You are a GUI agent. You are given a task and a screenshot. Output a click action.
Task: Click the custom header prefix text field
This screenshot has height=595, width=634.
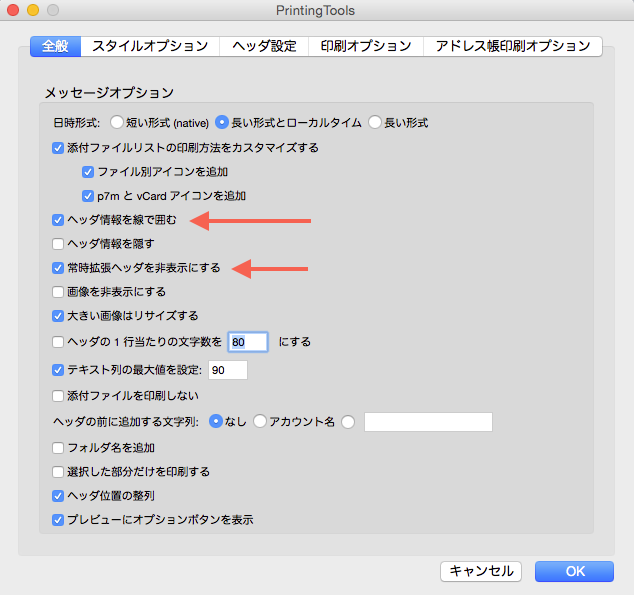(428, 422)
